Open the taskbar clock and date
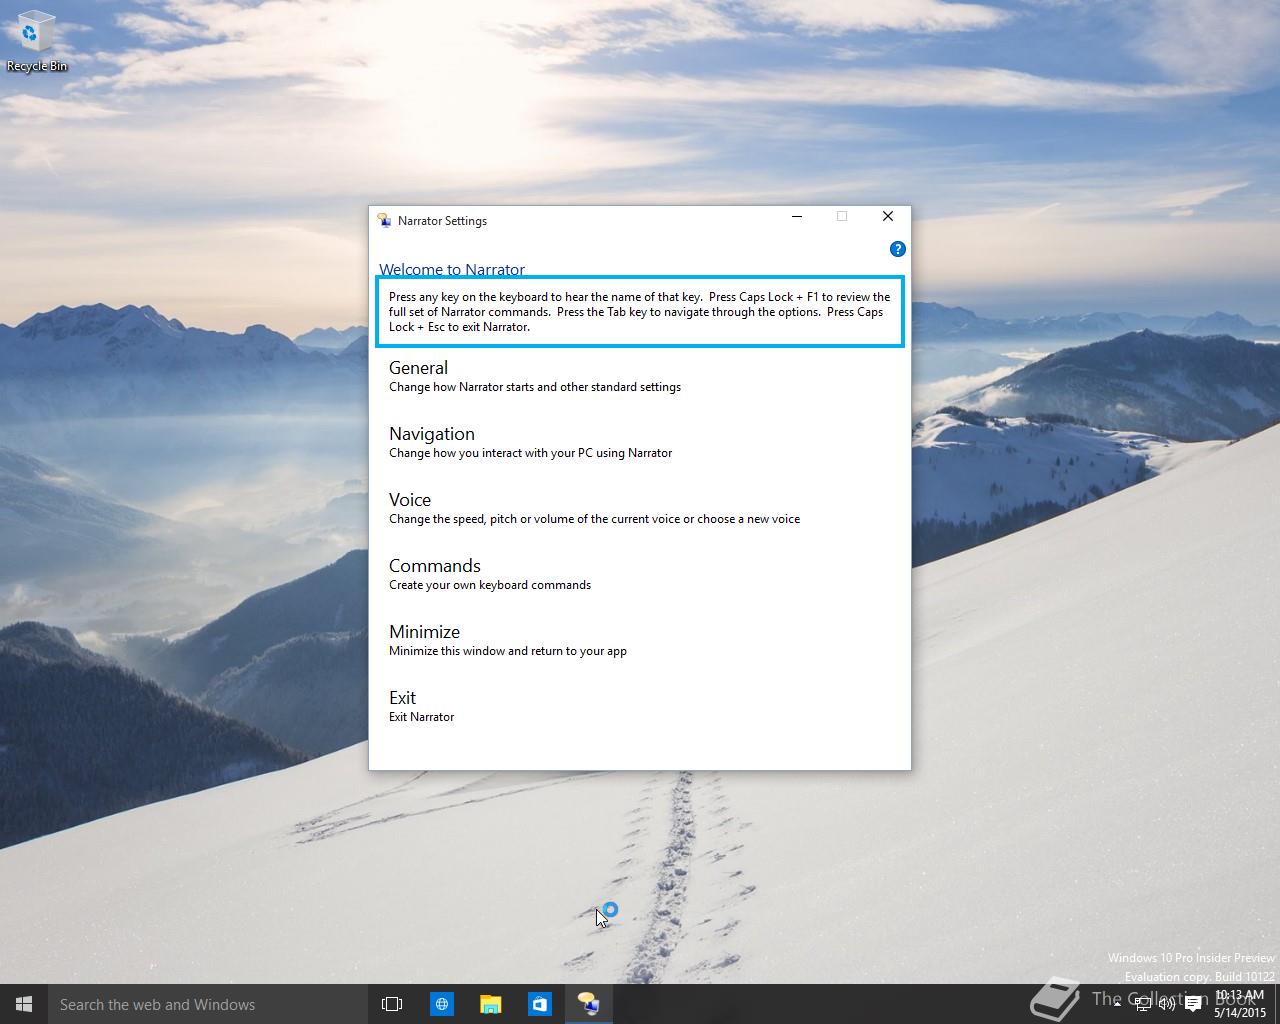The height and width of the screenshot is (1024, 1280). tap(1240, 1004)
